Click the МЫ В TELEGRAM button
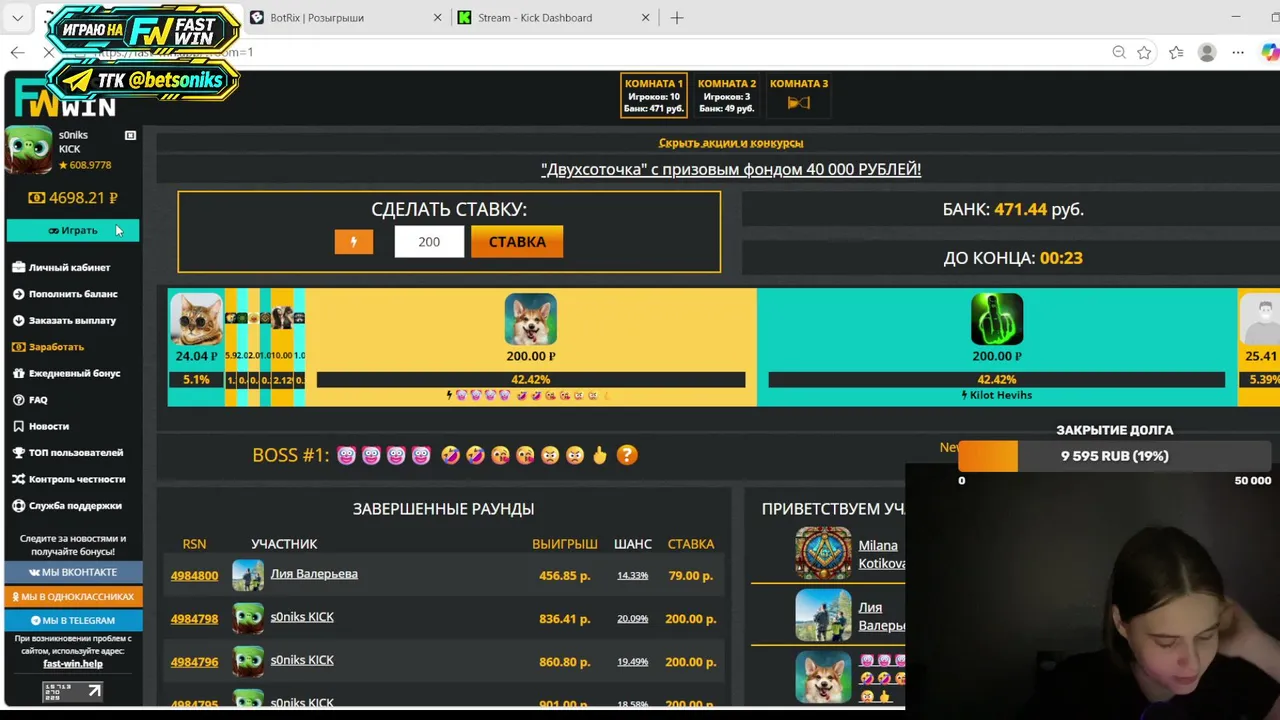The width and height of the screenshot is (1280, 720). [73, 620]
